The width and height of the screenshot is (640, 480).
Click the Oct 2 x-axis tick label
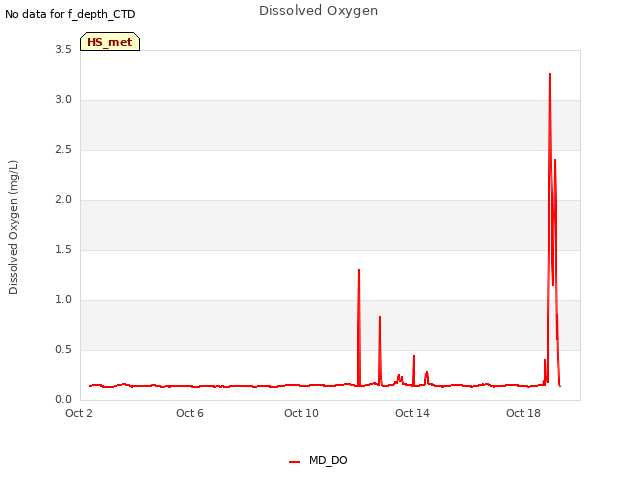click(x=79, y=413)
